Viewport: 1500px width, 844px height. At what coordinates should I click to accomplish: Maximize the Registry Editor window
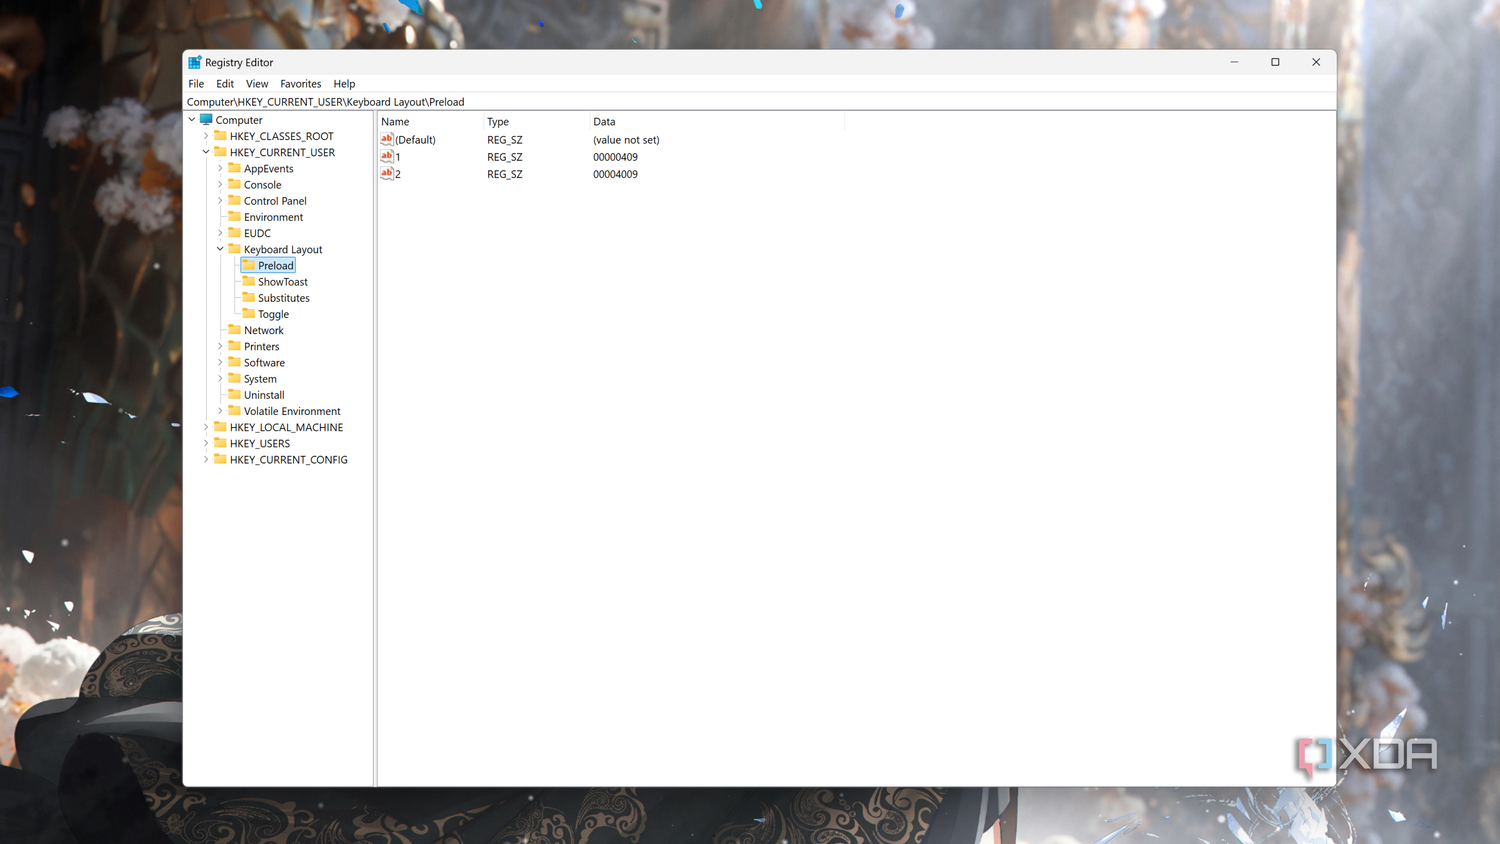point(1275,62)
